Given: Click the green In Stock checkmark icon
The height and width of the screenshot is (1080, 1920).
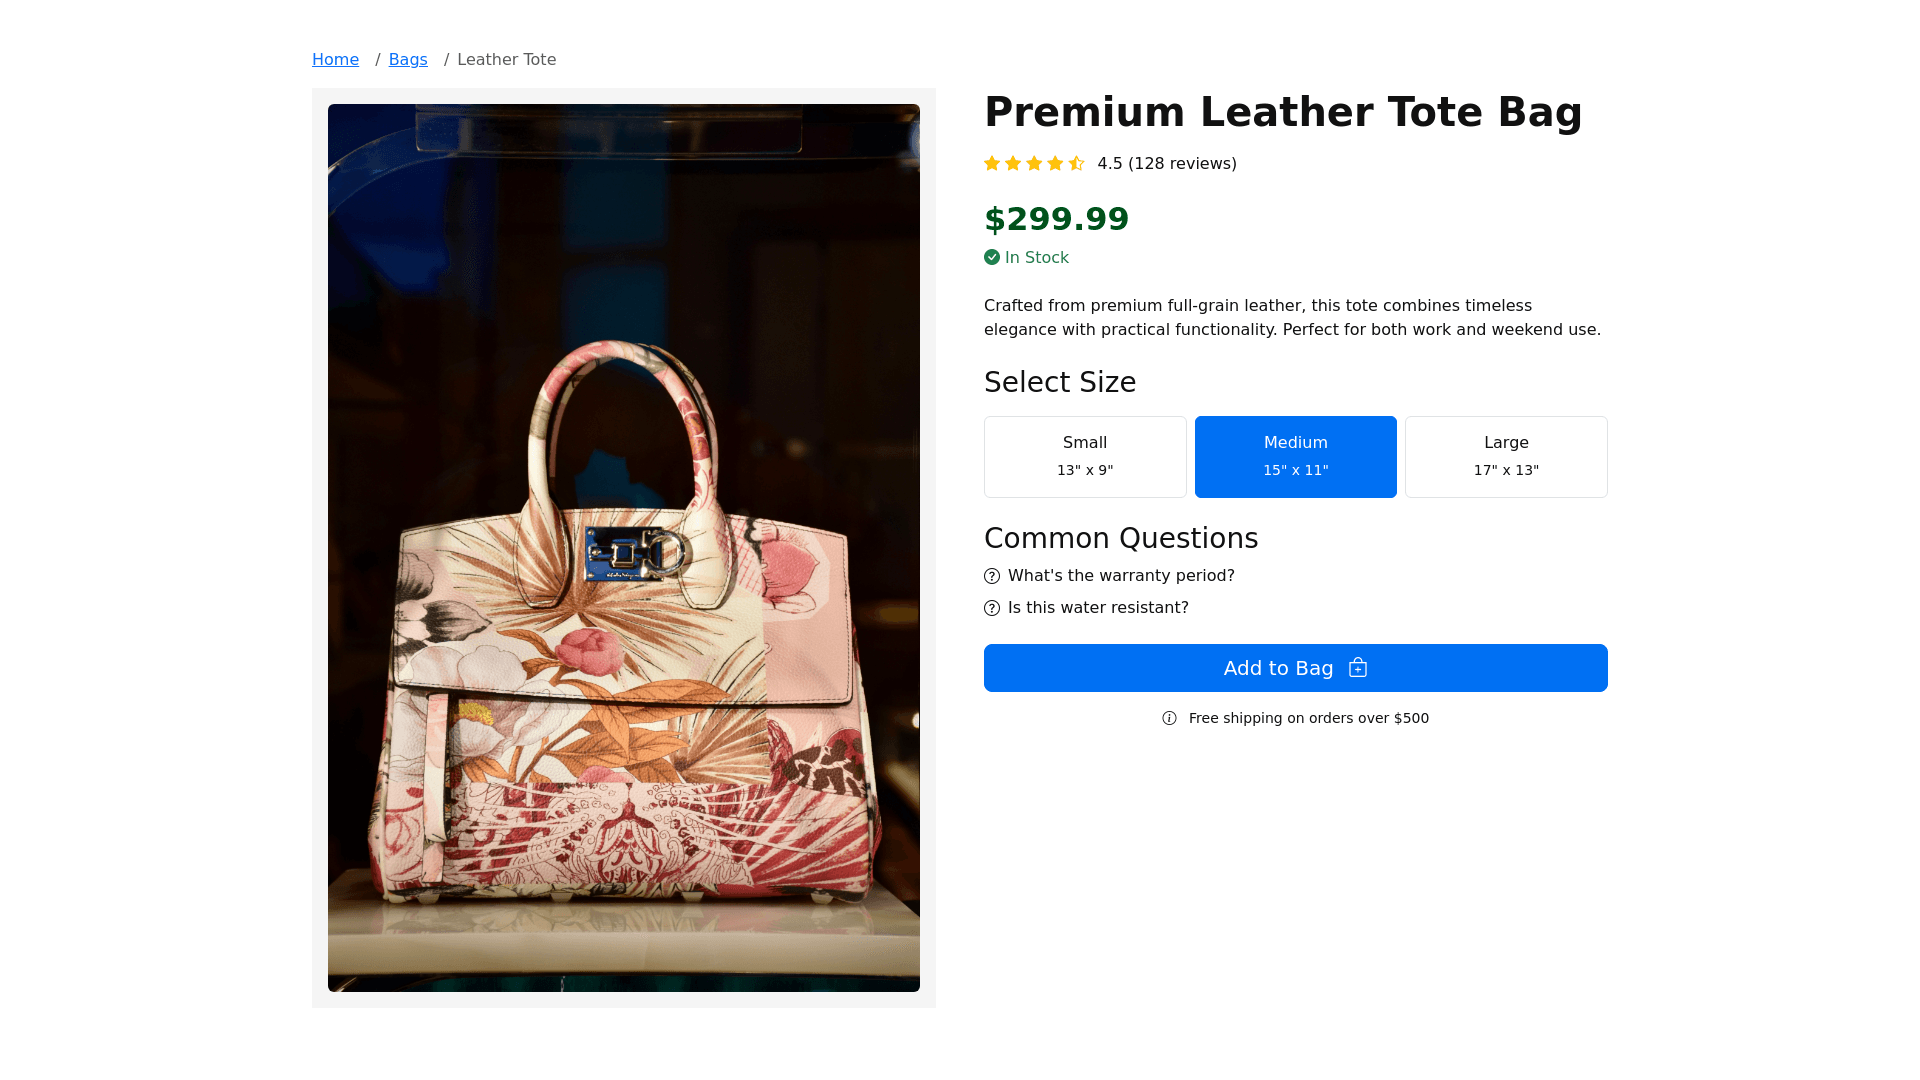Looking at the screenshot, I should [x=992, y=258].
